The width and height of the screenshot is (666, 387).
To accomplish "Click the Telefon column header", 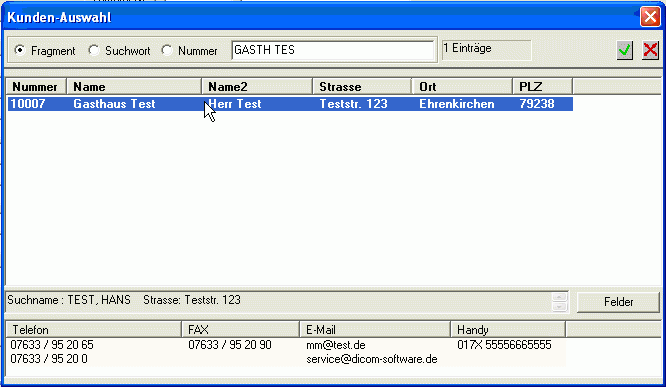I will coord(94,330).
